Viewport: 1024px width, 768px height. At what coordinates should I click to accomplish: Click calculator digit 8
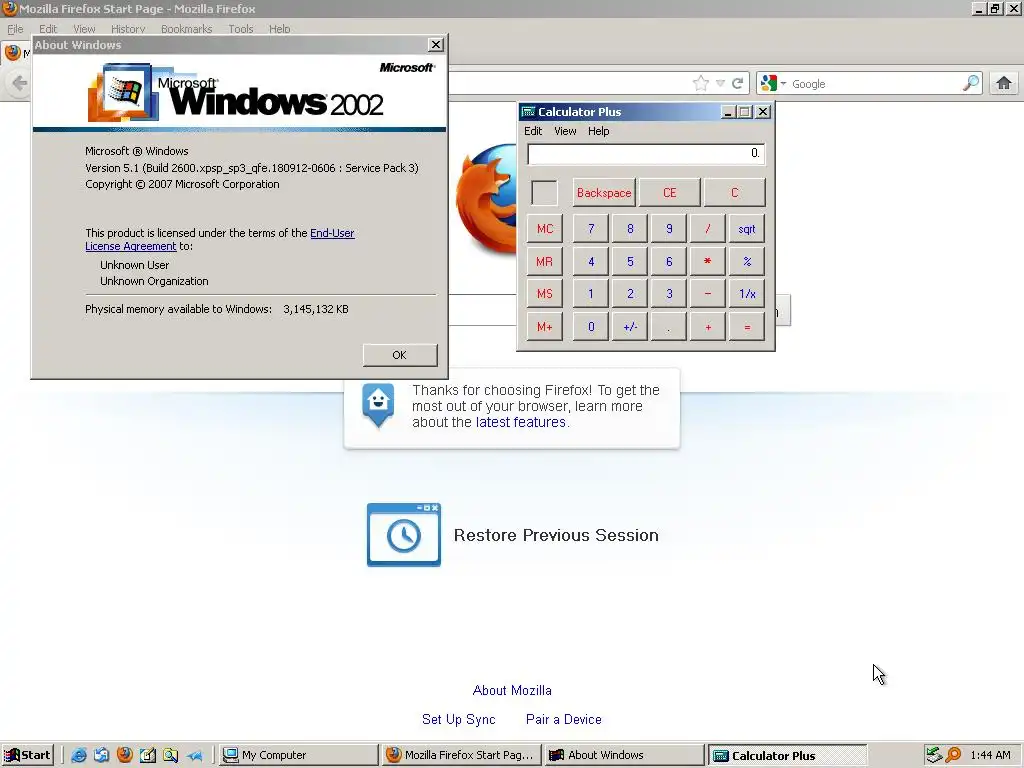point(630,229)
